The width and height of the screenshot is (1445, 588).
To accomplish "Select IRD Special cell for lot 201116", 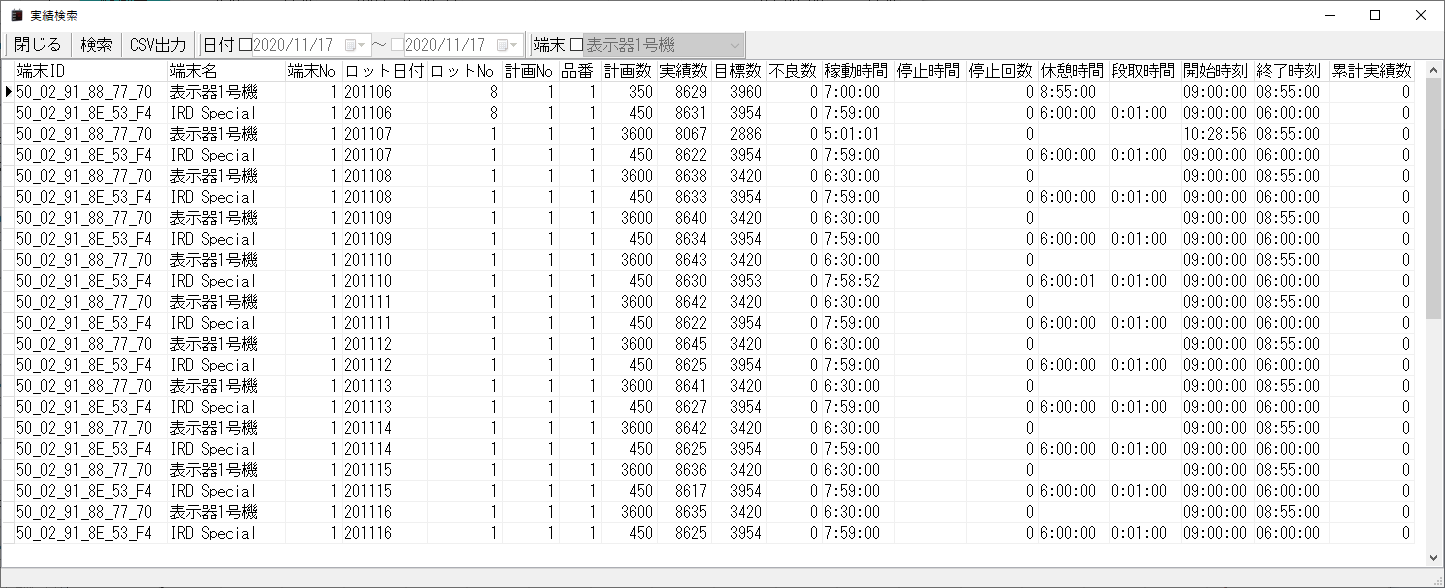I will 212,534.
